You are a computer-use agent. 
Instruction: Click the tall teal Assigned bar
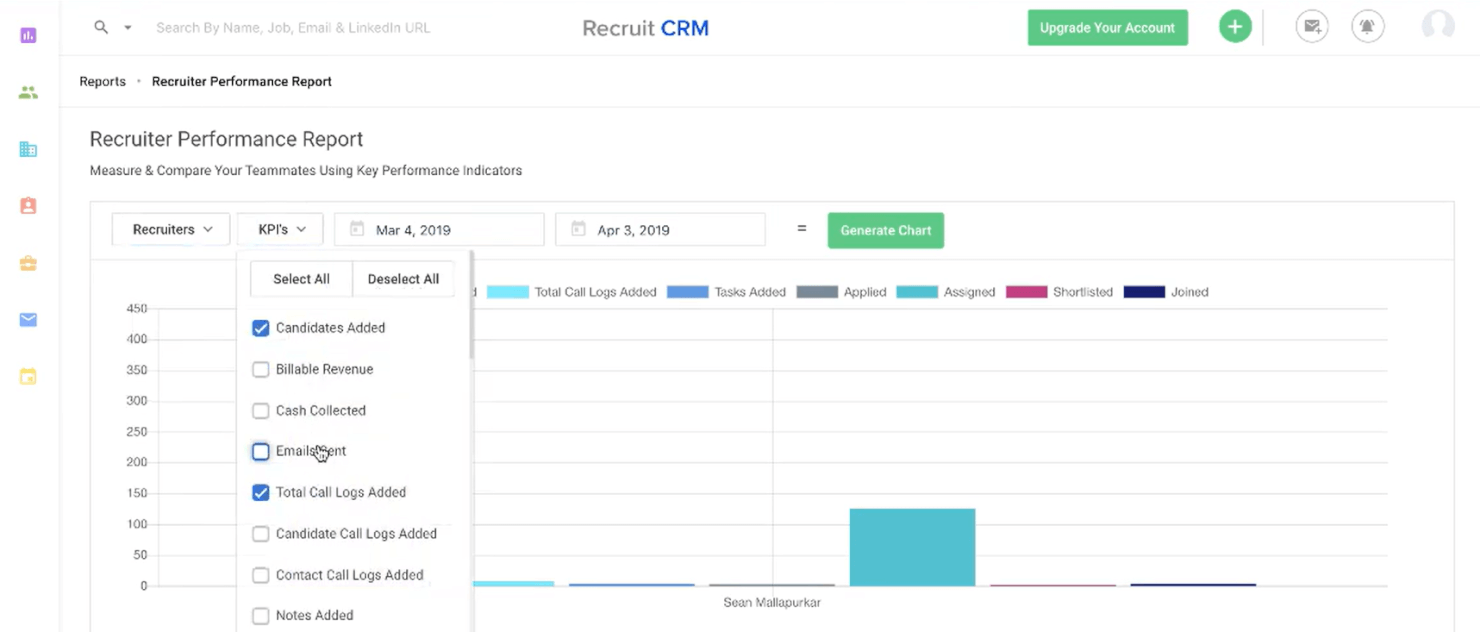pos(912,547)
